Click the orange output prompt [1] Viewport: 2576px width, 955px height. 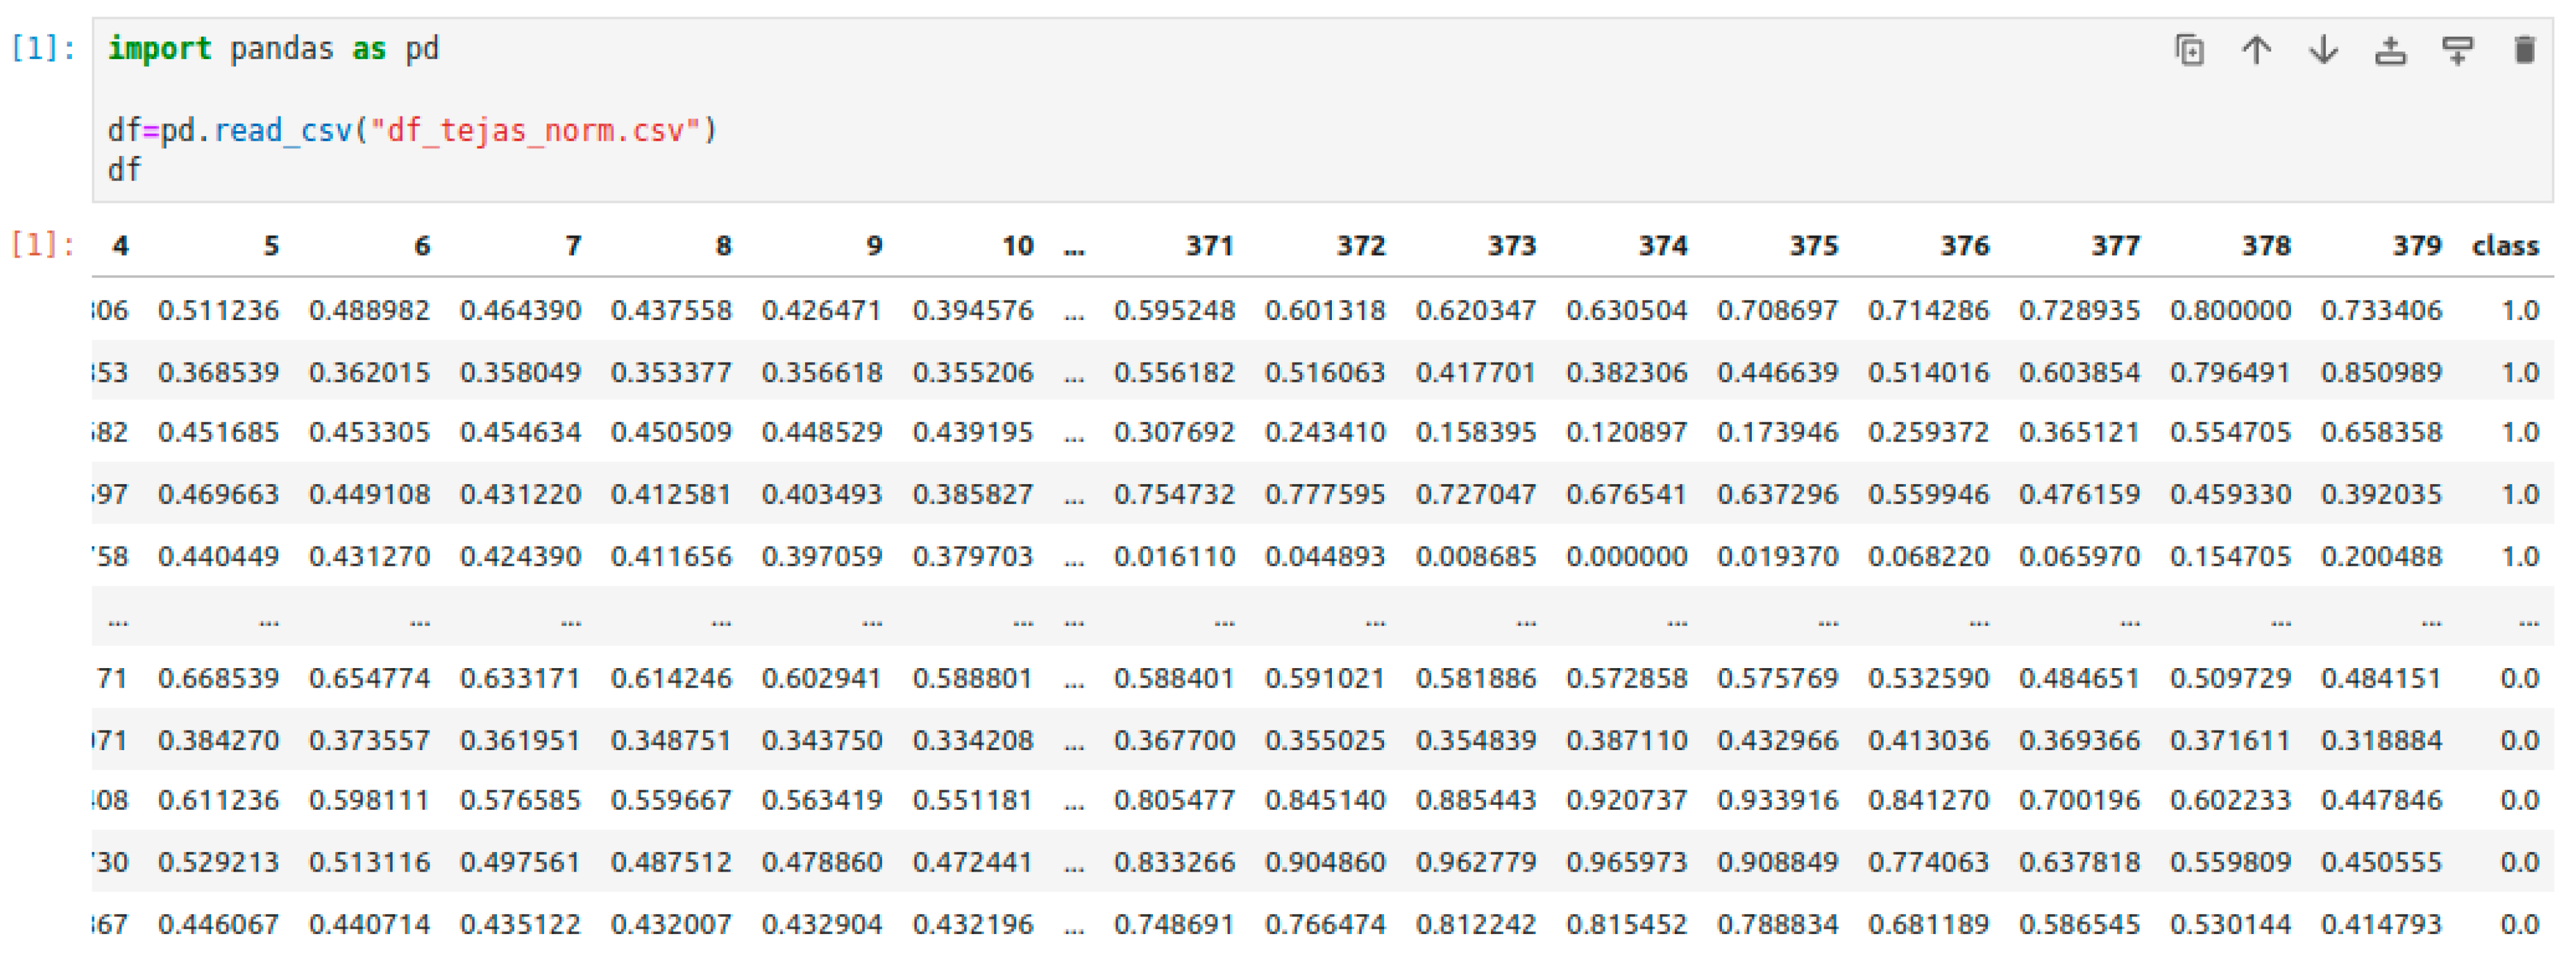click(x=43, y=244)
